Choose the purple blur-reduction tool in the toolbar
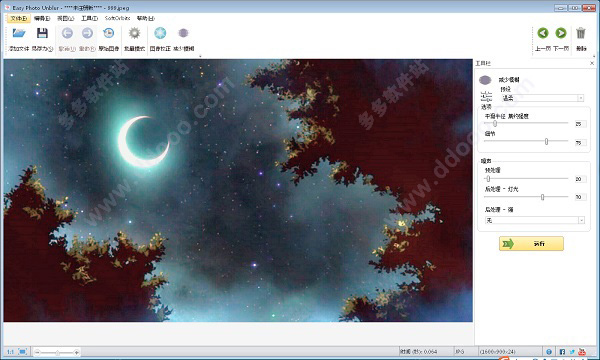The image size is (600, 360). click(183, 33)
